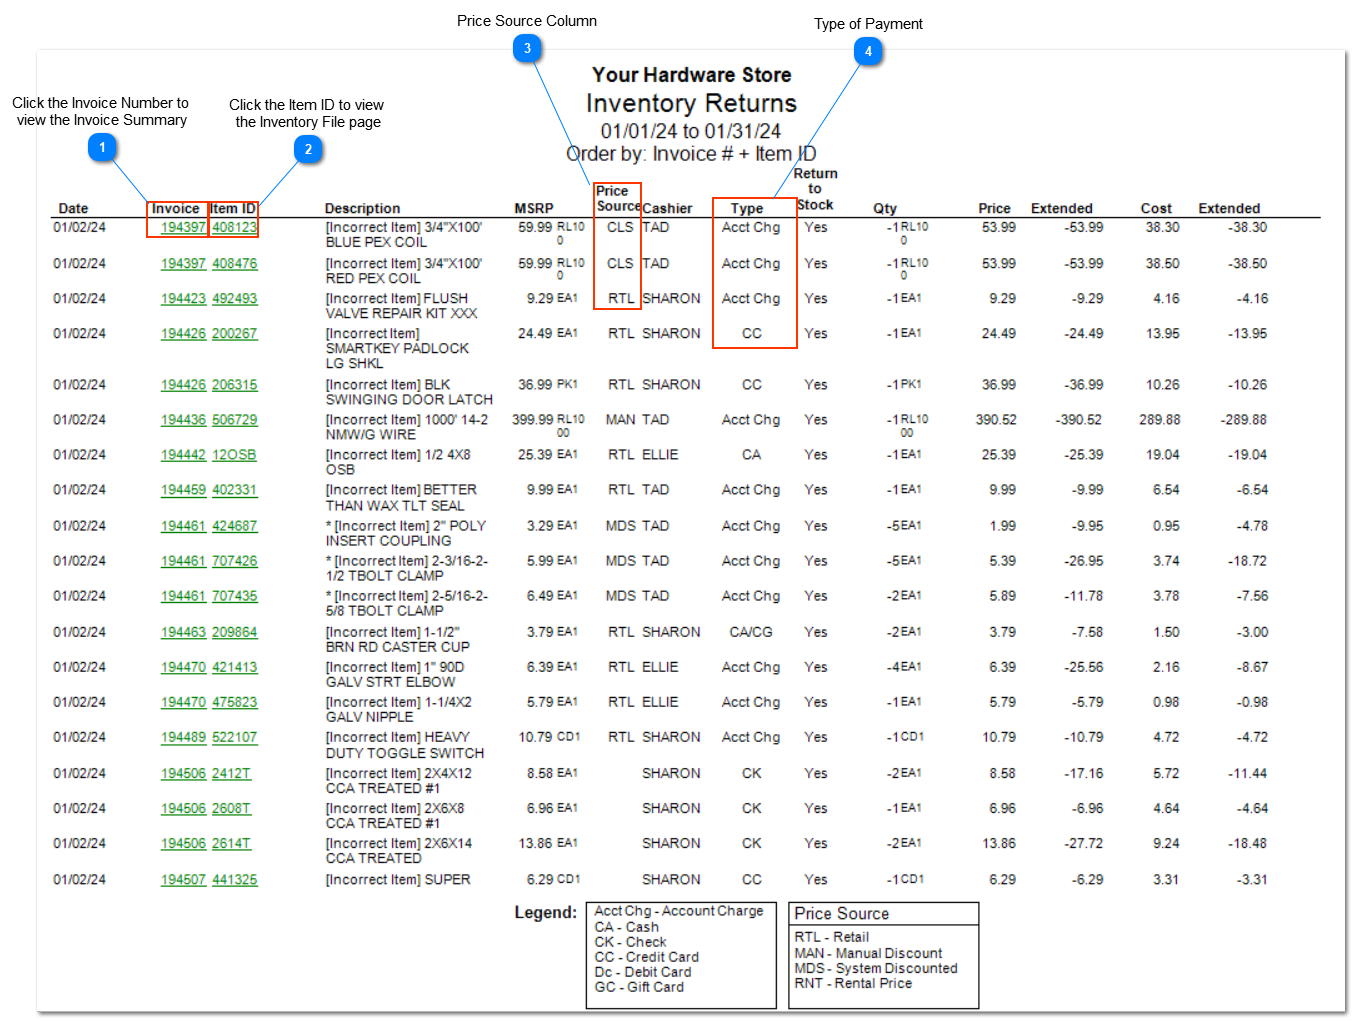Open invoice 194397 in the BLUE PEX COIL row

183,228
